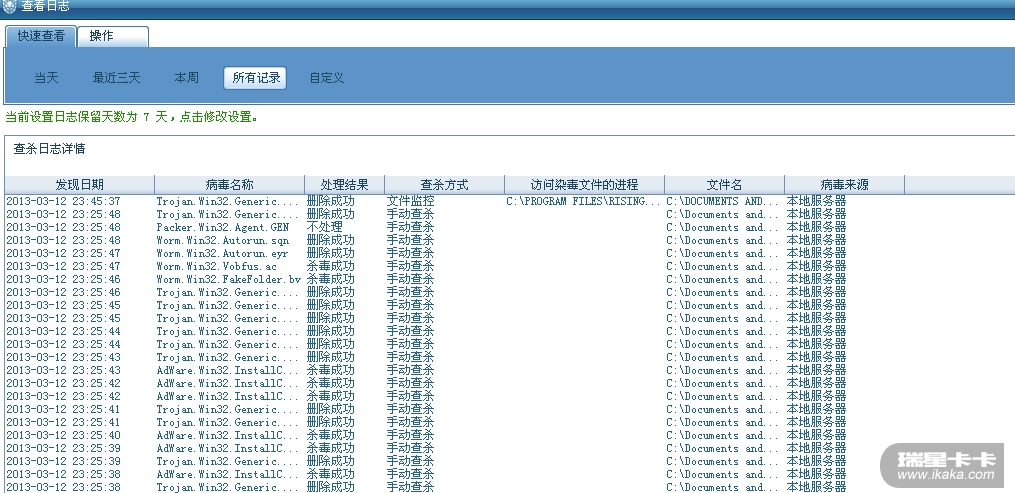1015x493 pixels.
Task: Select the 本周 time filter
Action: (186, 78)
